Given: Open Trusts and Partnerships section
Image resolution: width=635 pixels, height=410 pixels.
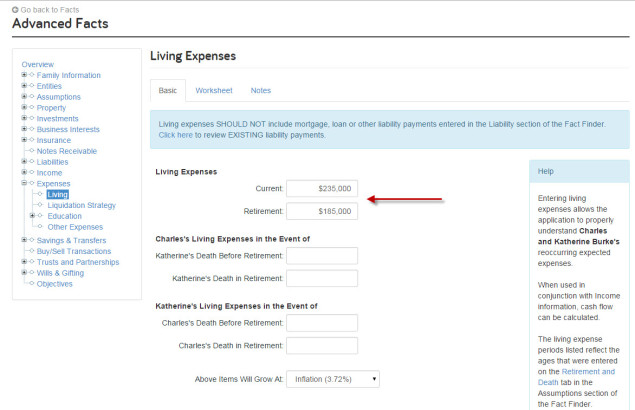Looking at the screenshot, I should (78, 262).
